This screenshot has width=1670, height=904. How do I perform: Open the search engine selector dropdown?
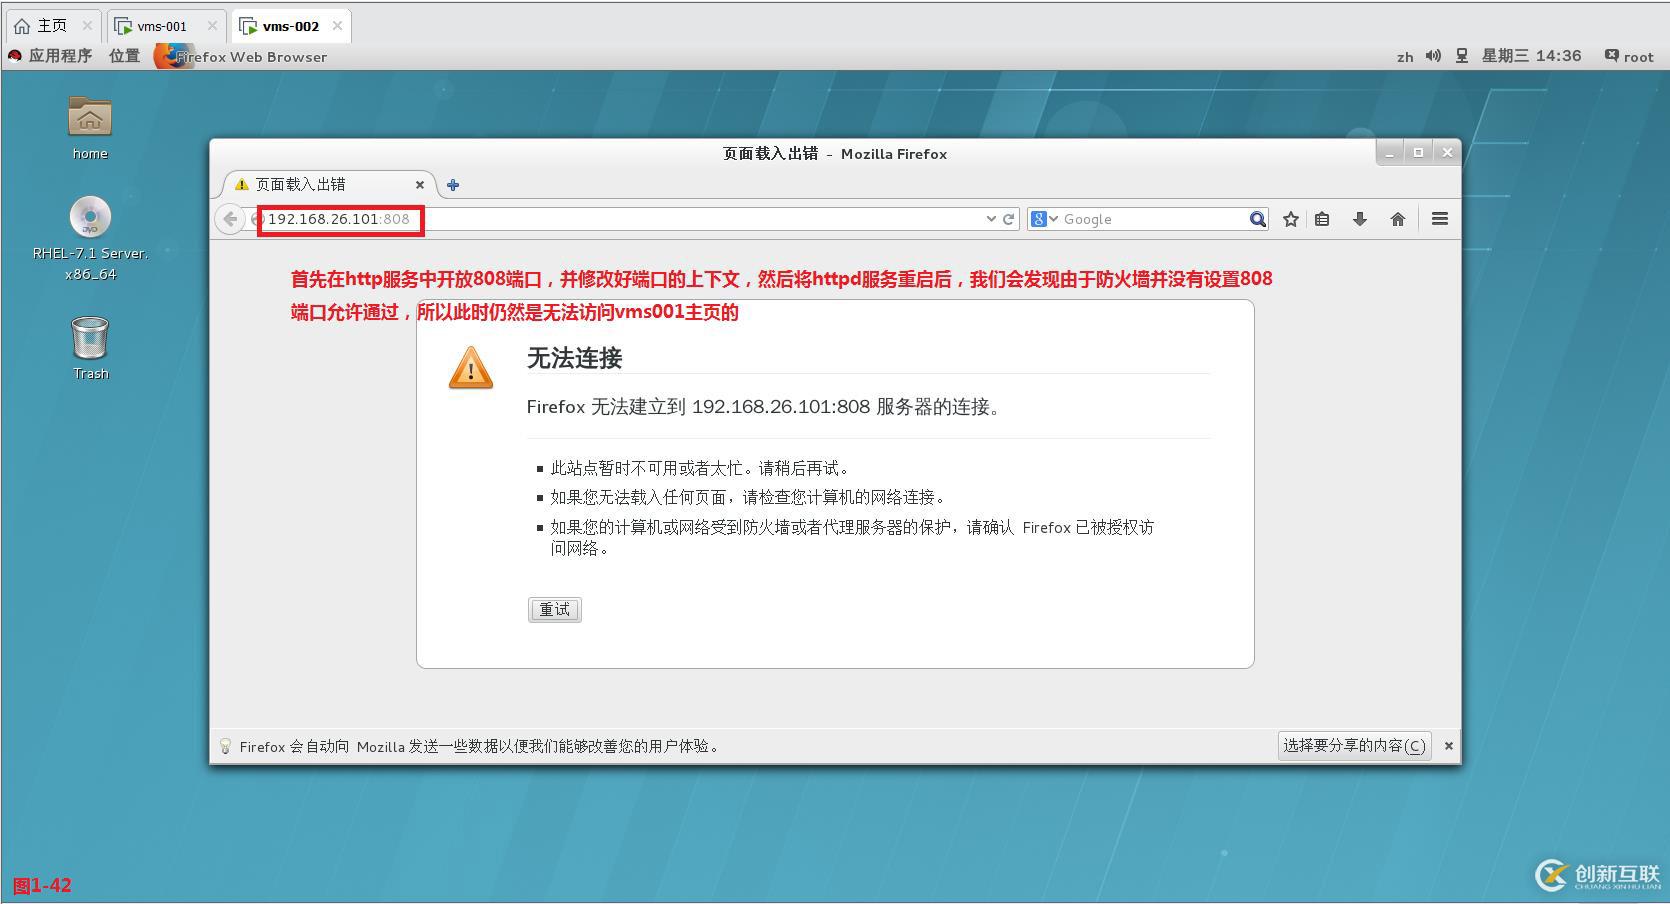1042,218
